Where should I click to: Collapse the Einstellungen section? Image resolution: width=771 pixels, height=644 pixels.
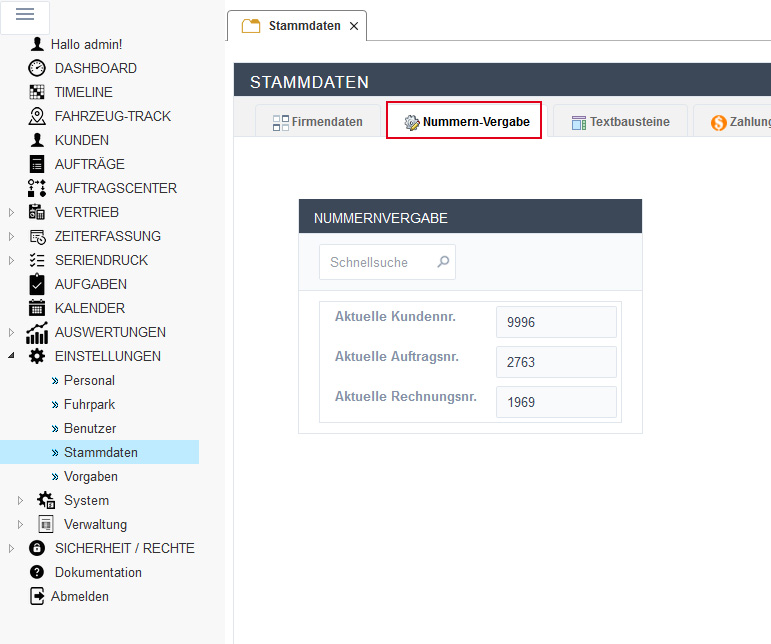click(11, 356)
